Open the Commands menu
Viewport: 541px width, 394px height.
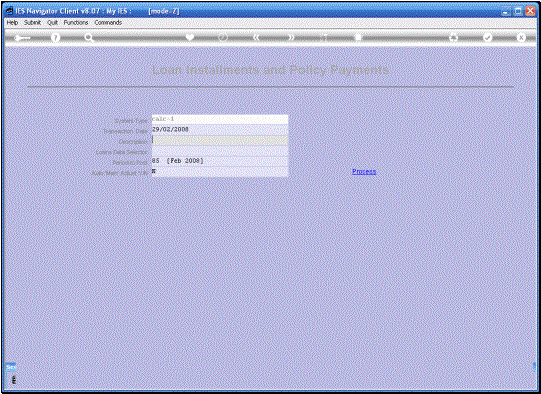(108, 22)
